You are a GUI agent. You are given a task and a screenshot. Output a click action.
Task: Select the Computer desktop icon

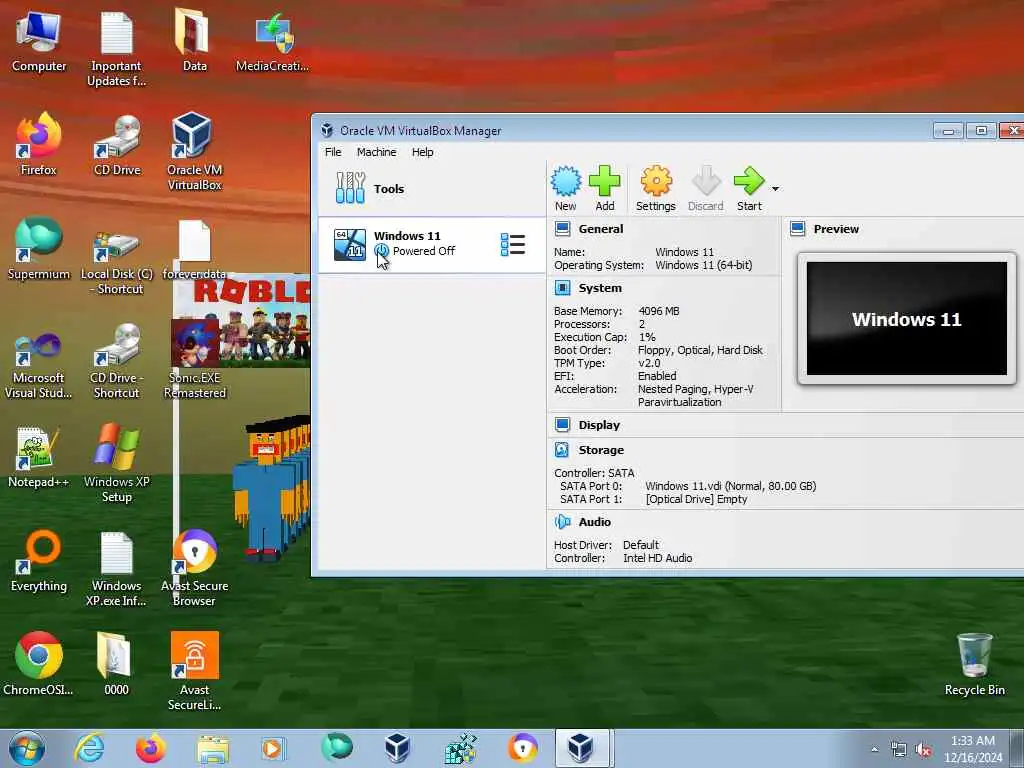39,42
